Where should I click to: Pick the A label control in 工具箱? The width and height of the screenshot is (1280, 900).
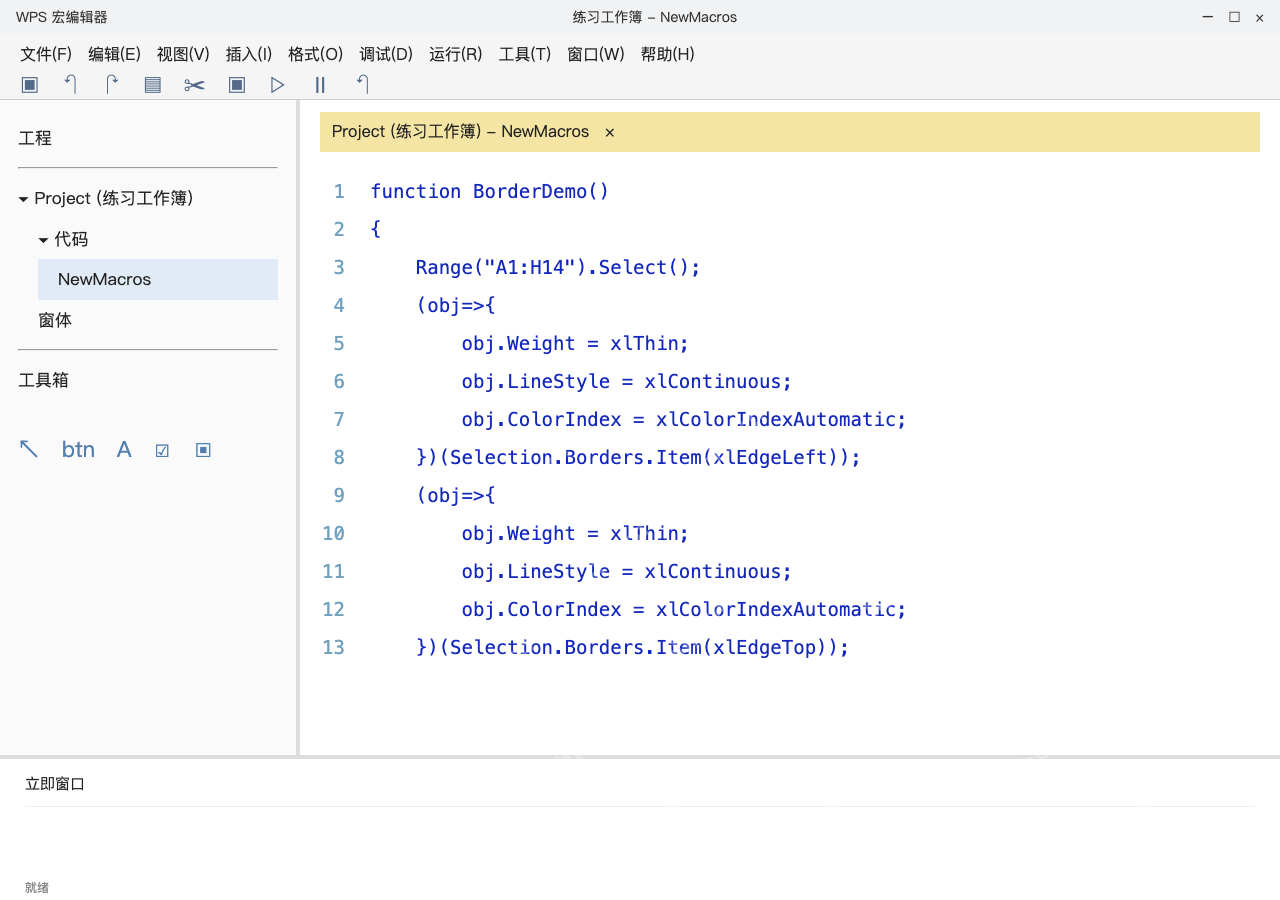tap(124, 449)
